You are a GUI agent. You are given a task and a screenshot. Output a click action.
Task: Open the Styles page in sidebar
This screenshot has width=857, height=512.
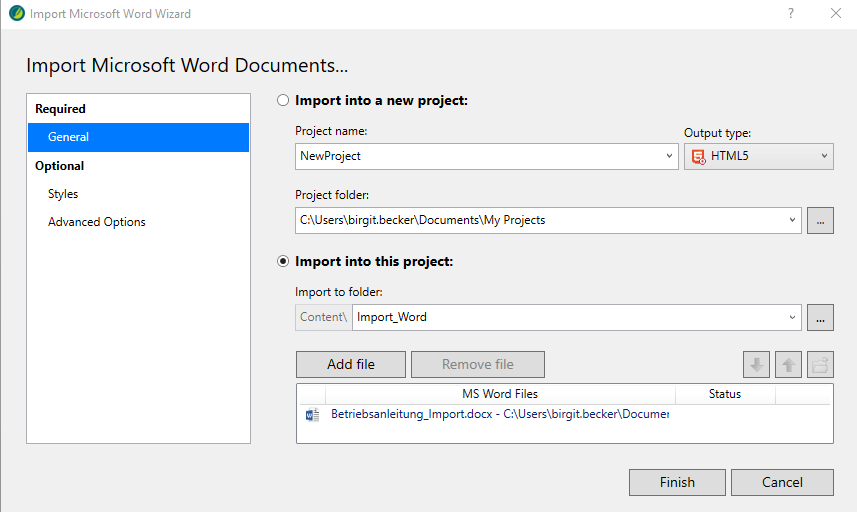pyautogui.click(x=63, y=194)
